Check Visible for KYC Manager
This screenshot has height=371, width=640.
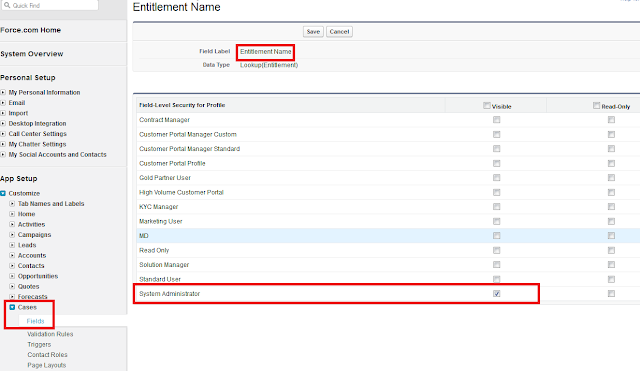coord(496,207)
